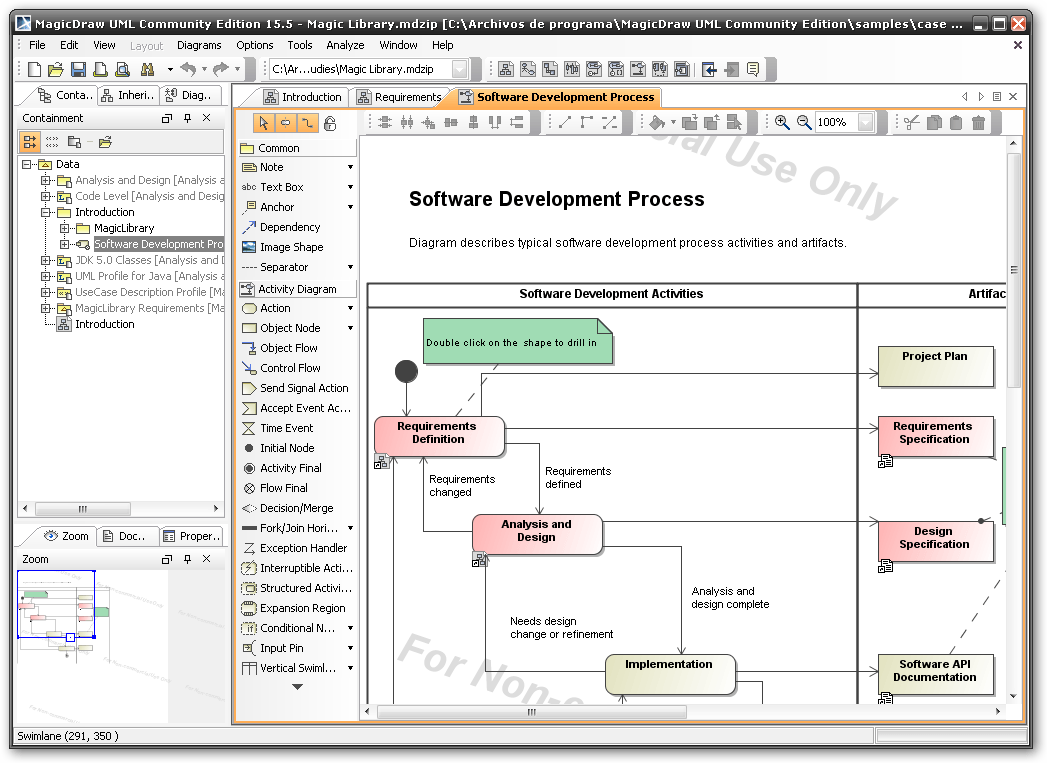Viewport: 1047px width, 763px height.
Task: Open the zoom percentage 100% dropdown
Action: tap(865, 122)
